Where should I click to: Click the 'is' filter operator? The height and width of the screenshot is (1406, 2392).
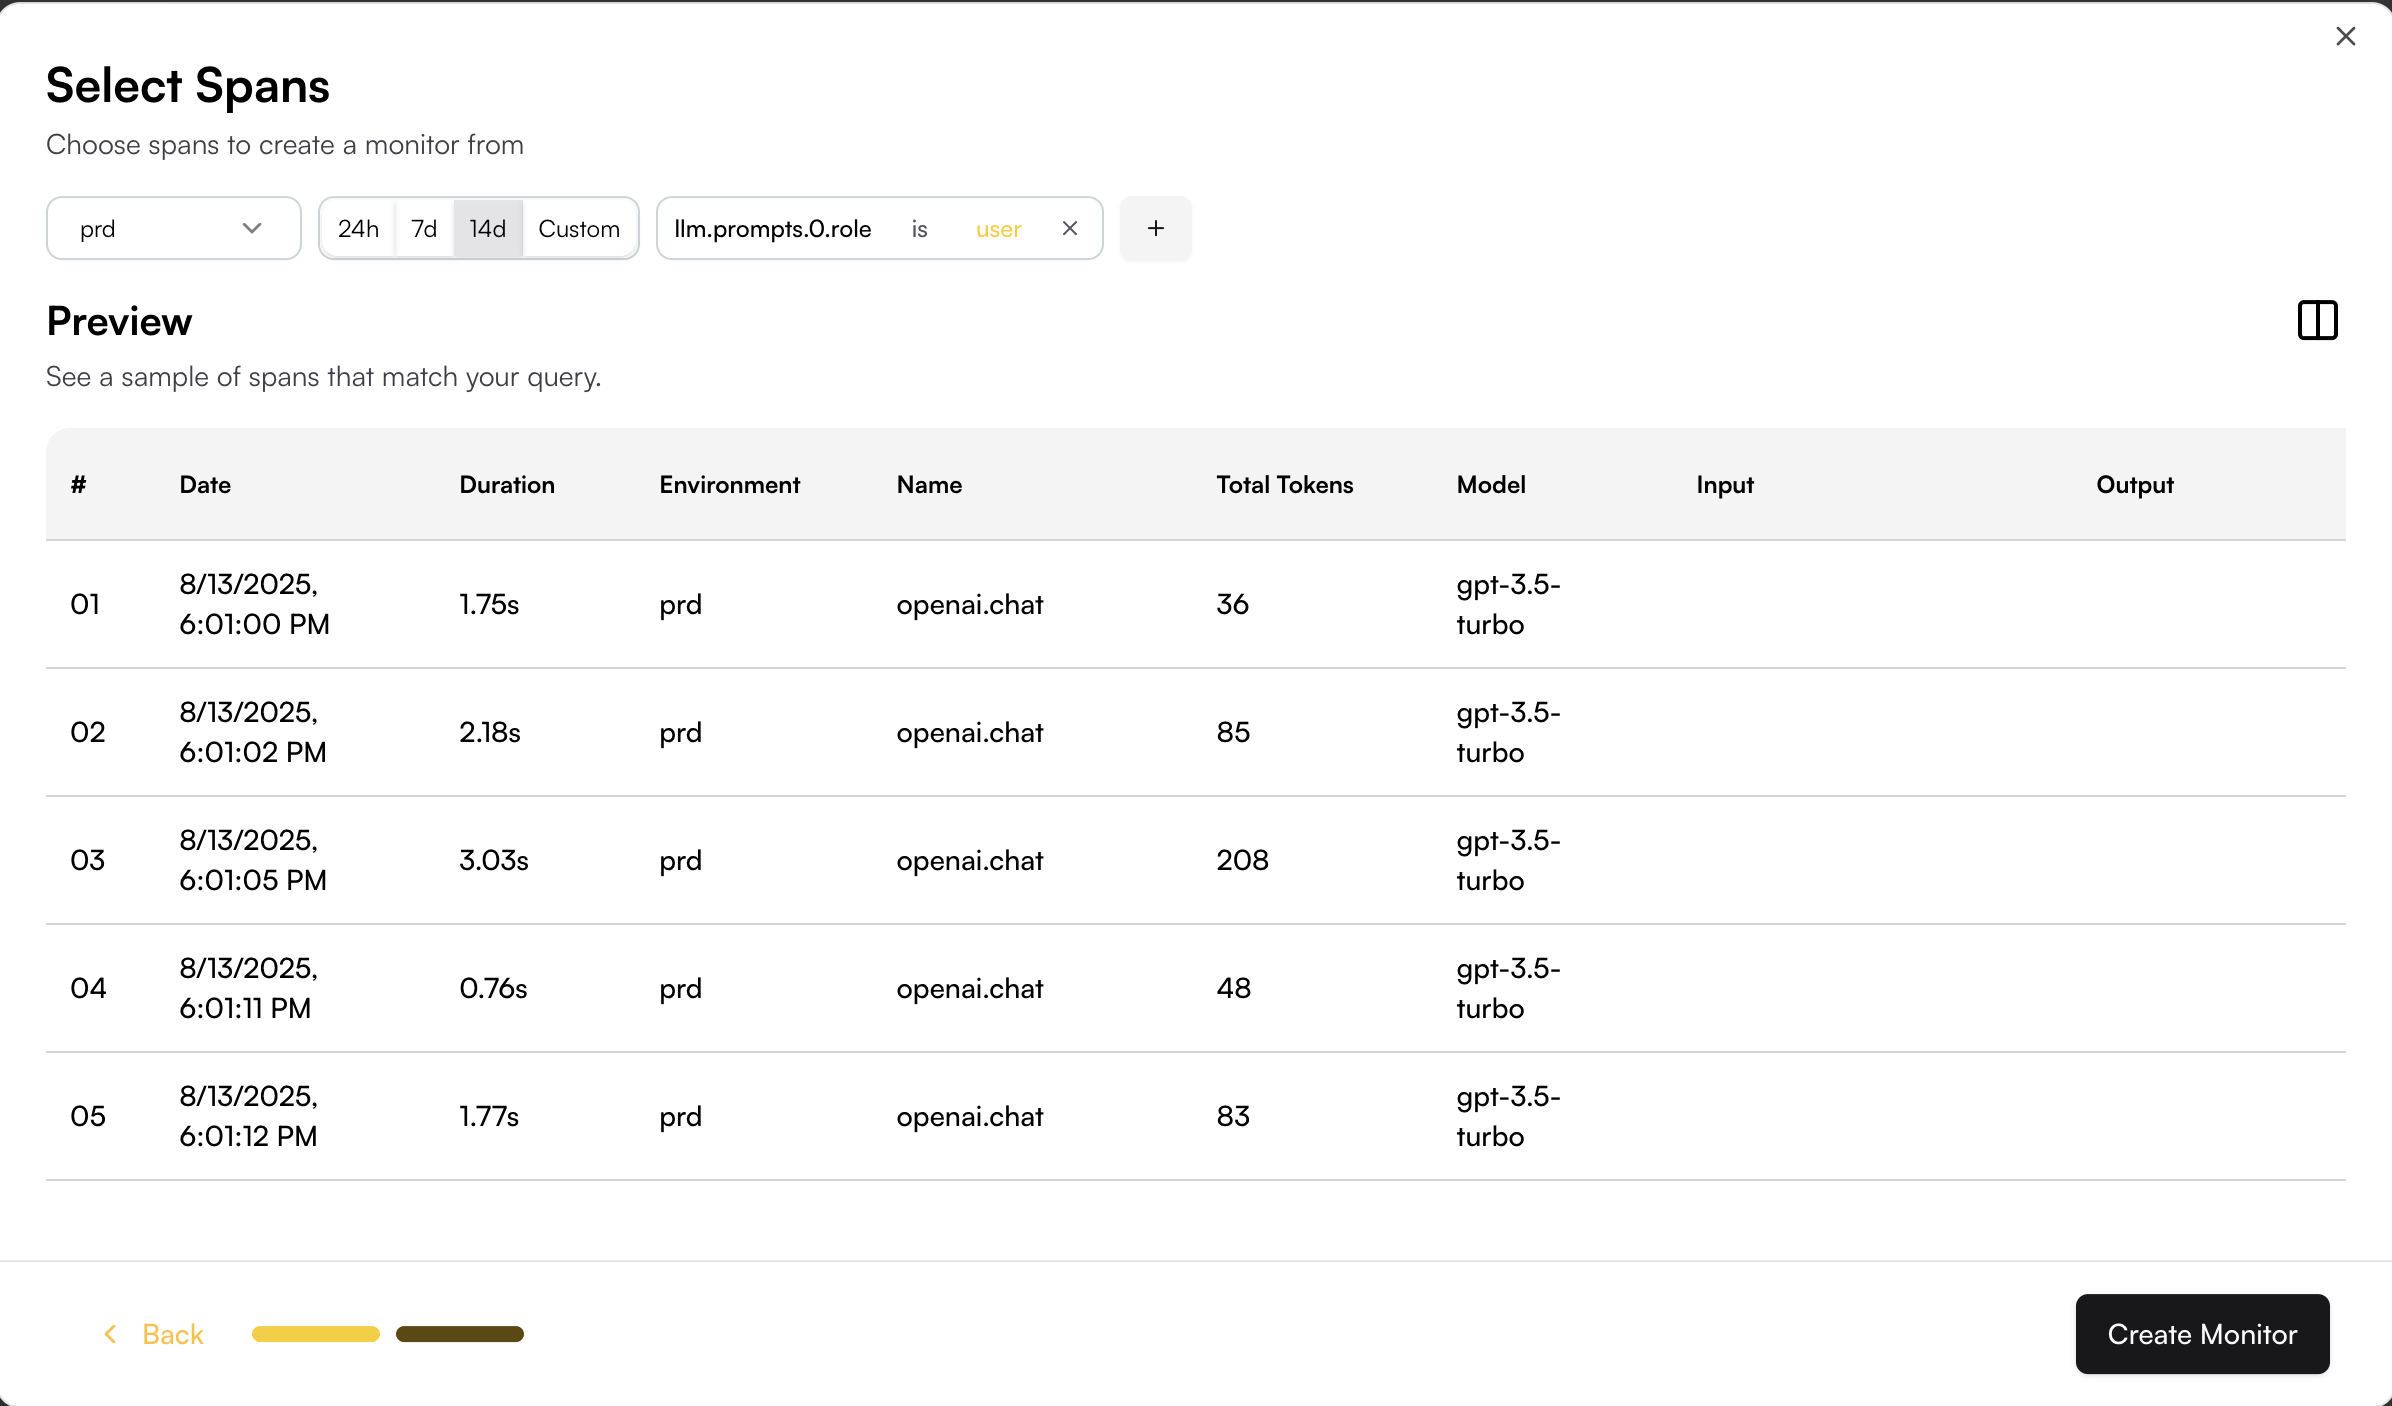click(x=919, y=229)
